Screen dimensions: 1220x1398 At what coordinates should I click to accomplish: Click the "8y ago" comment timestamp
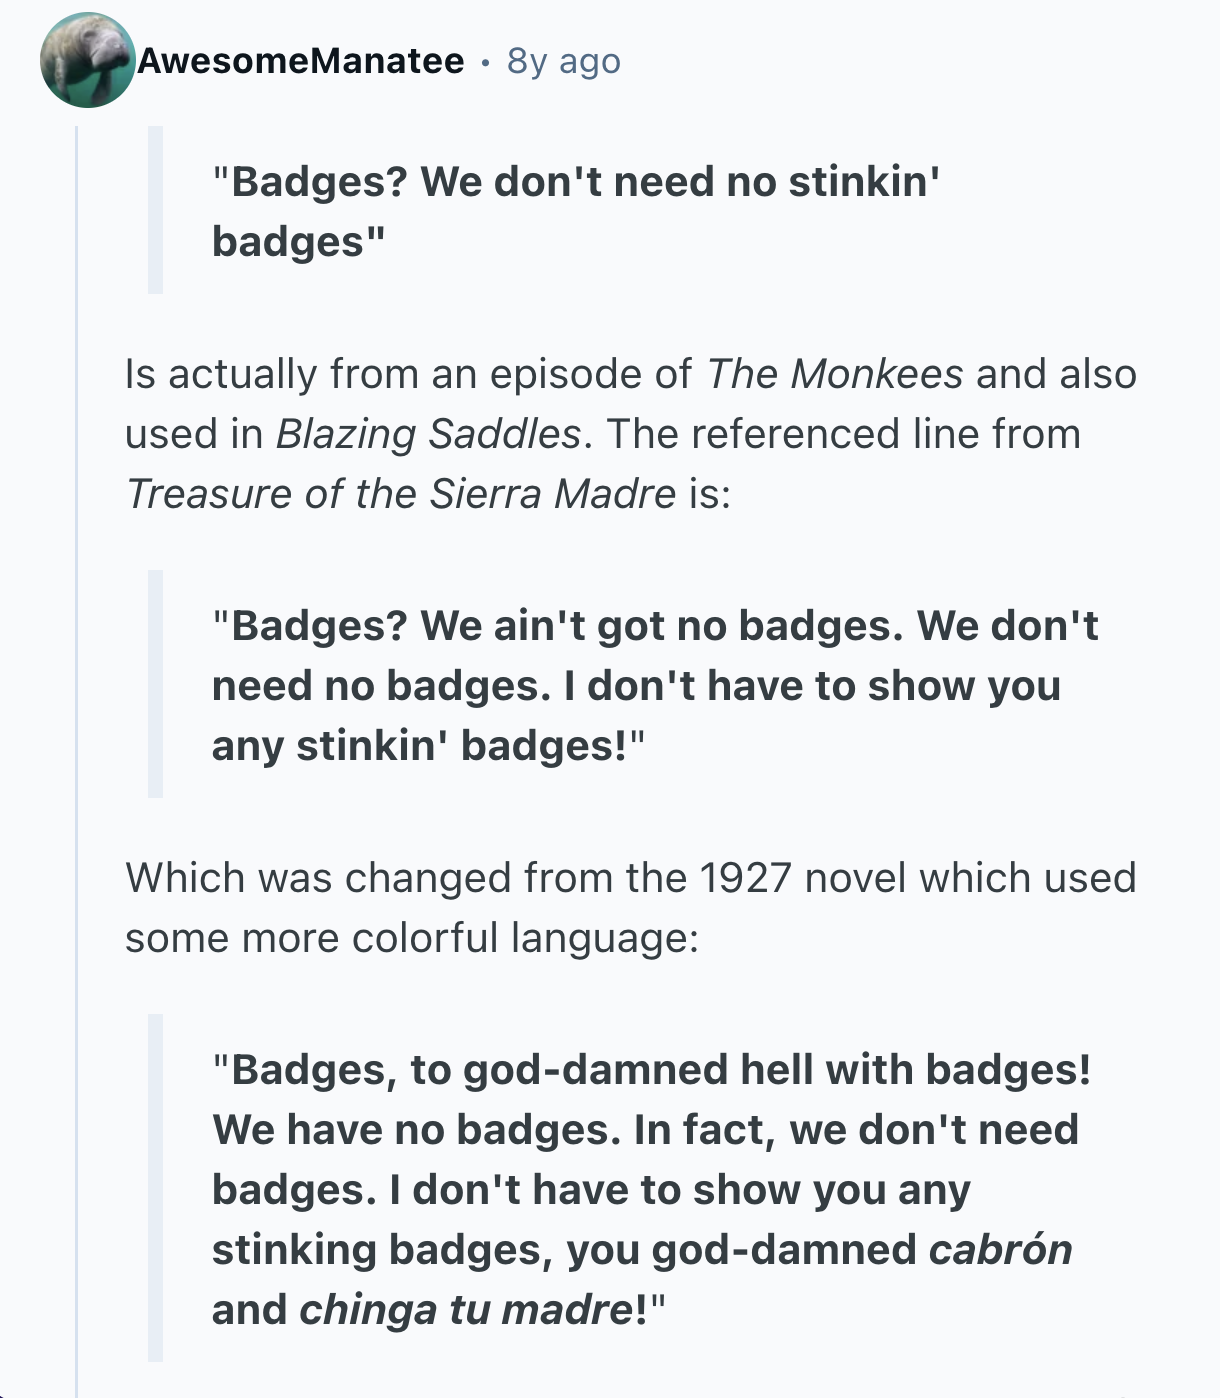(564, 61)
